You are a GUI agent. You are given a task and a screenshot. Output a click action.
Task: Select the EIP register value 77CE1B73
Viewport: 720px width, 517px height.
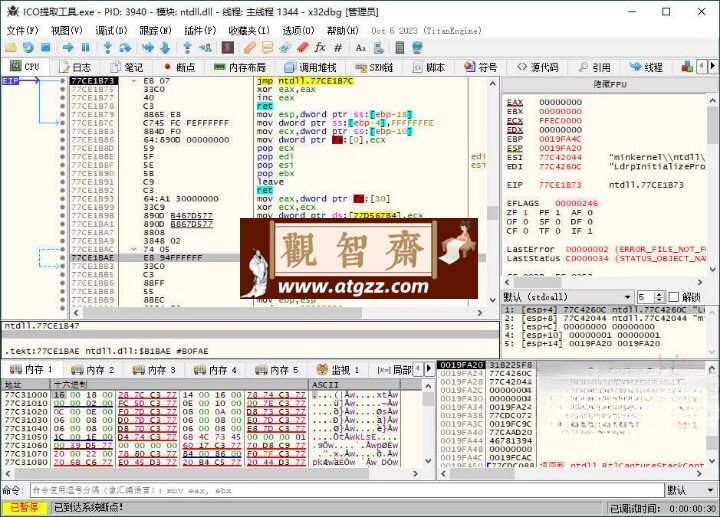coord(560,185)
